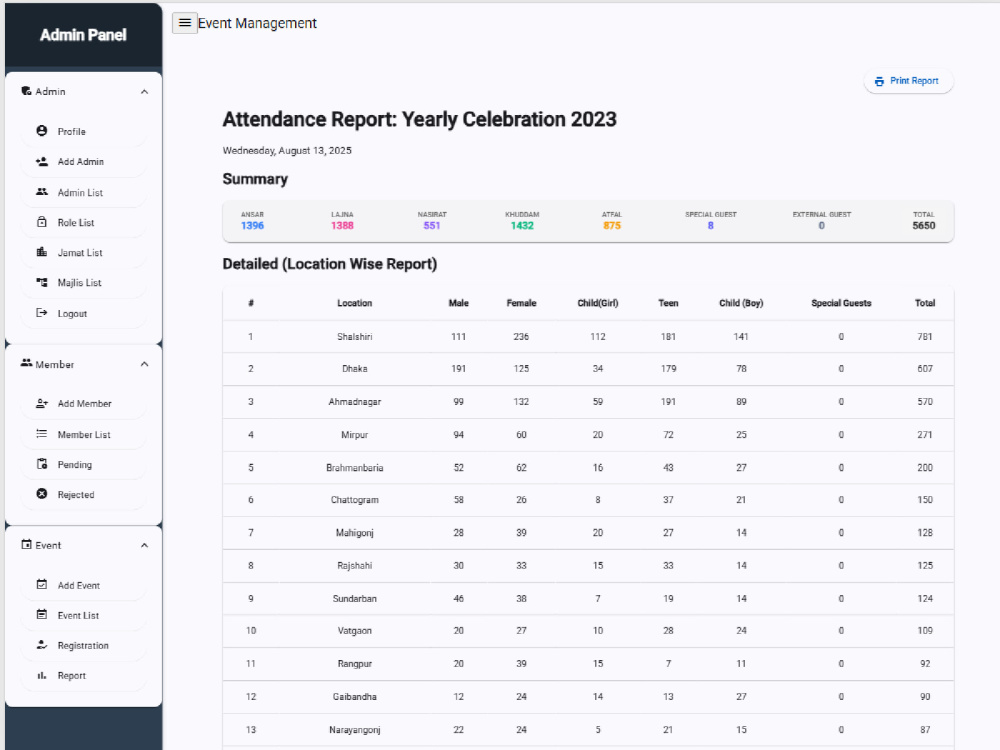The image size is (1000, 750).
Task: Select the Brahmanbaria location cell
Action: point(355,467)
